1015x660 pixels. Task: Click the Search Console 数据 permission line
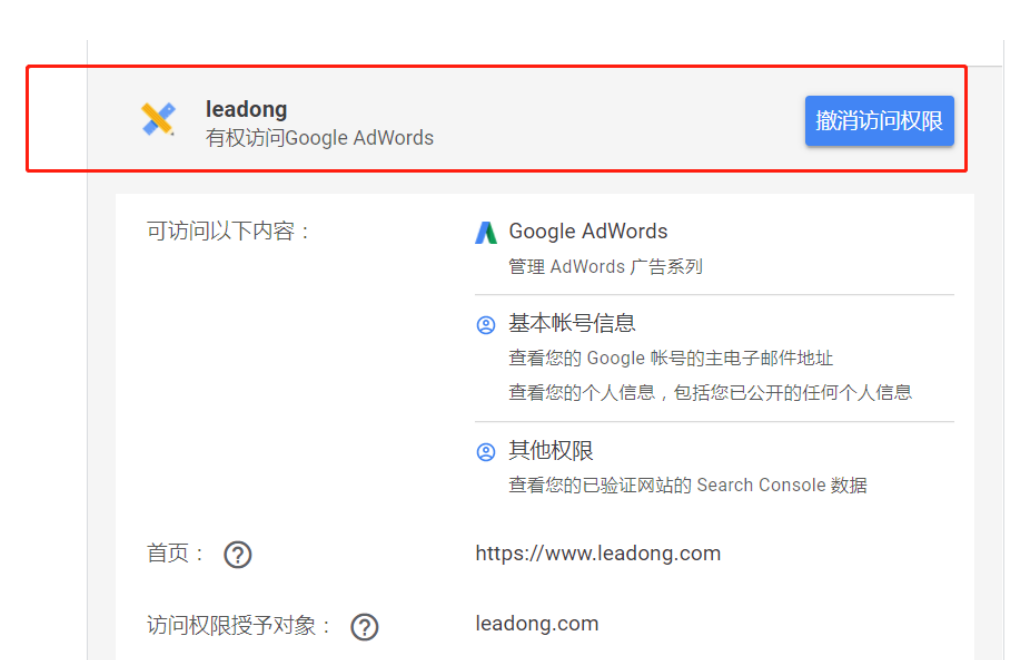click(688, 485)
